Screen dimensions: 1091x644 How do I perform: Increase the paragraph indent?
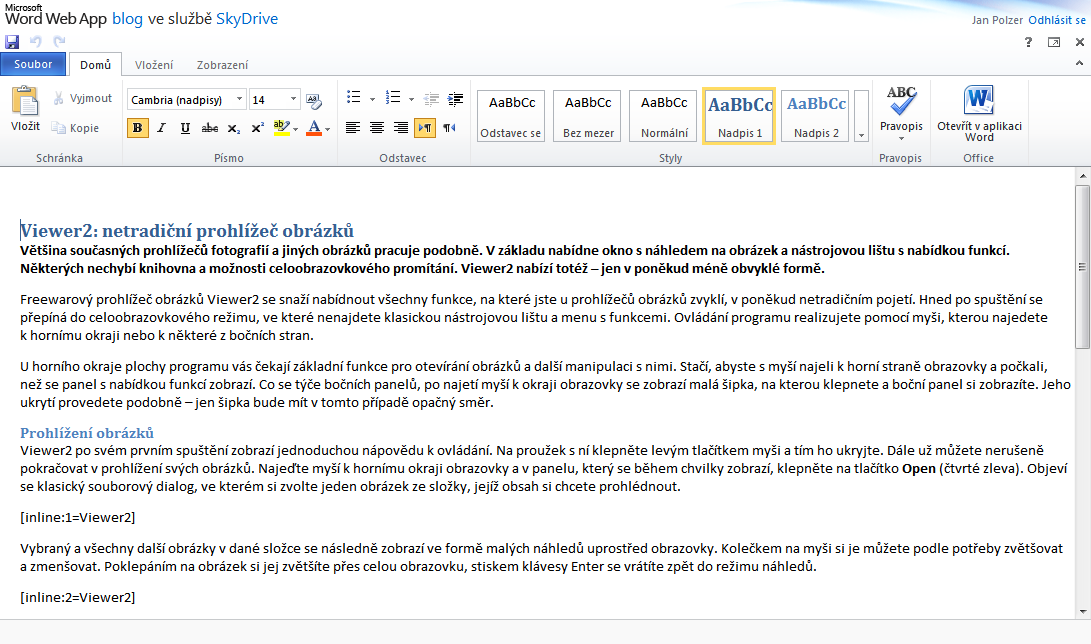456,99
